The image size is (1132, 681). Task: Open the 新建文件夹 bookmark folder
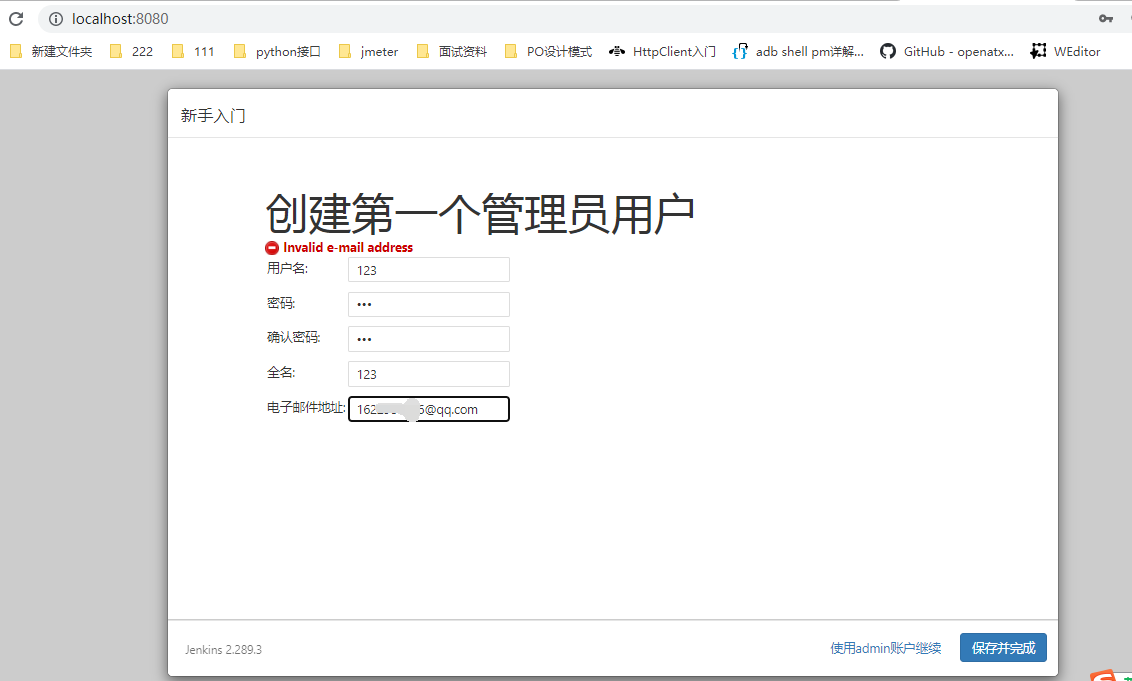51,51
